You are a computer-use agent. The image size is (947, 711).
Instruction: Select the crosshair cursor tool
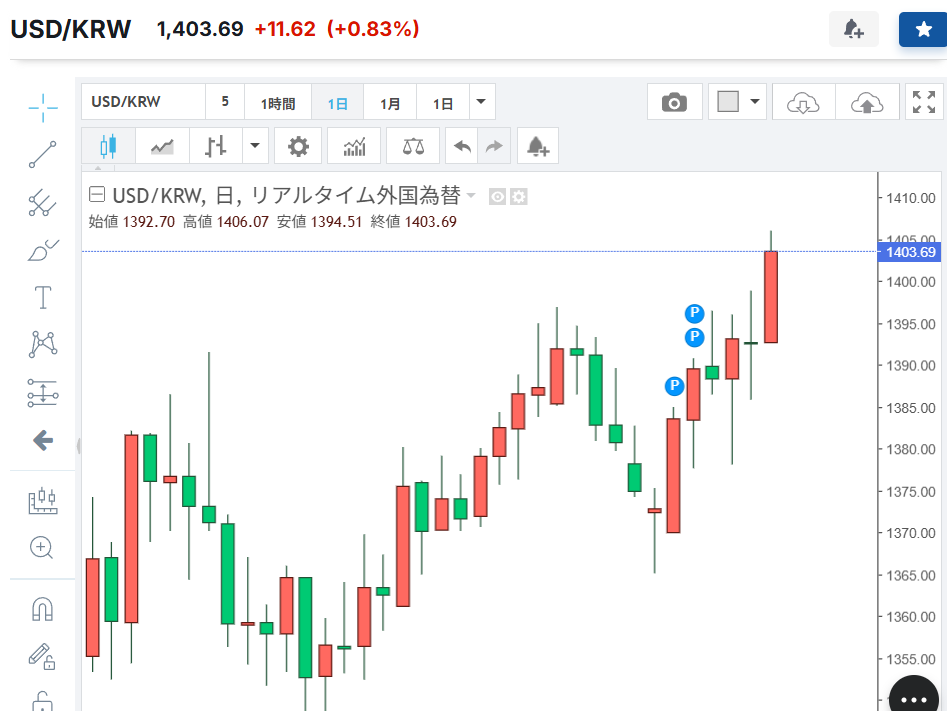[x=43, y=108]
